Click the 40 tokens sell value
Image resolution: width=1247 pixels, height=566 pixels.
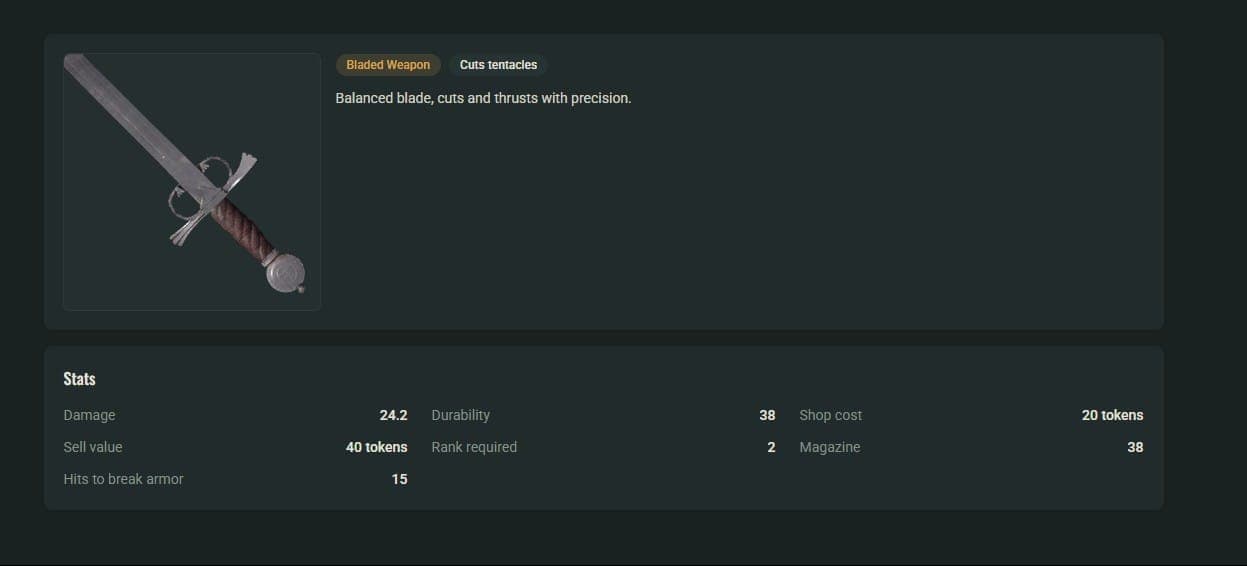376,447
